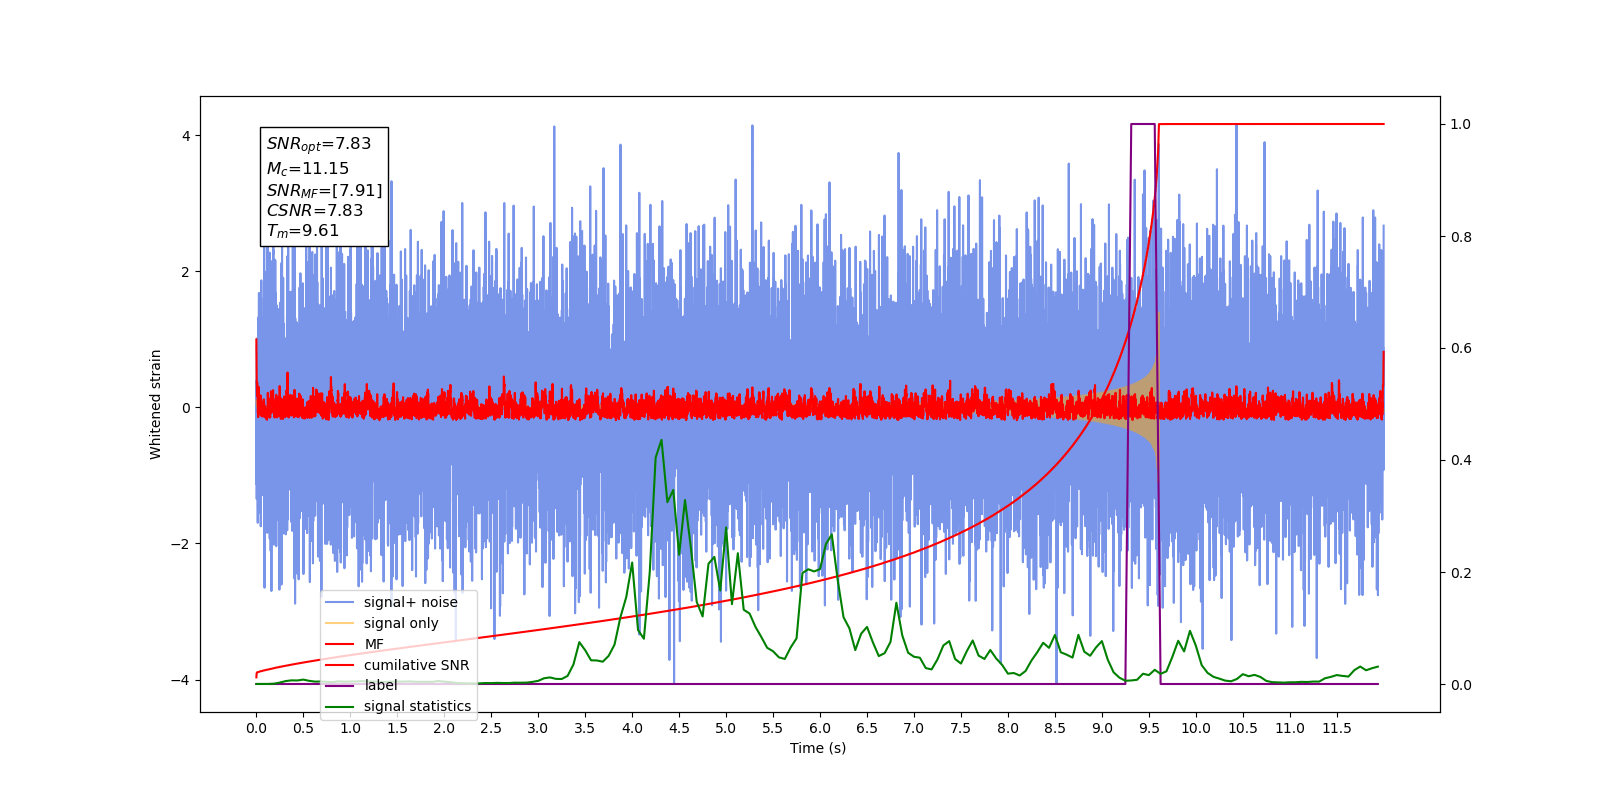Click the SNRopt=7.83 annotation text

click(319, 144)
